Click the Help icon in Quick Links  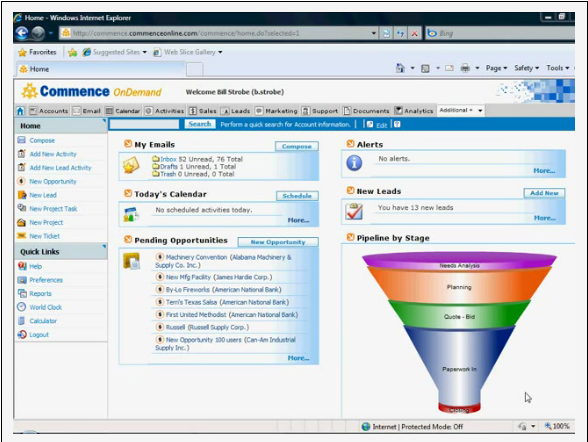coord(22,266)
